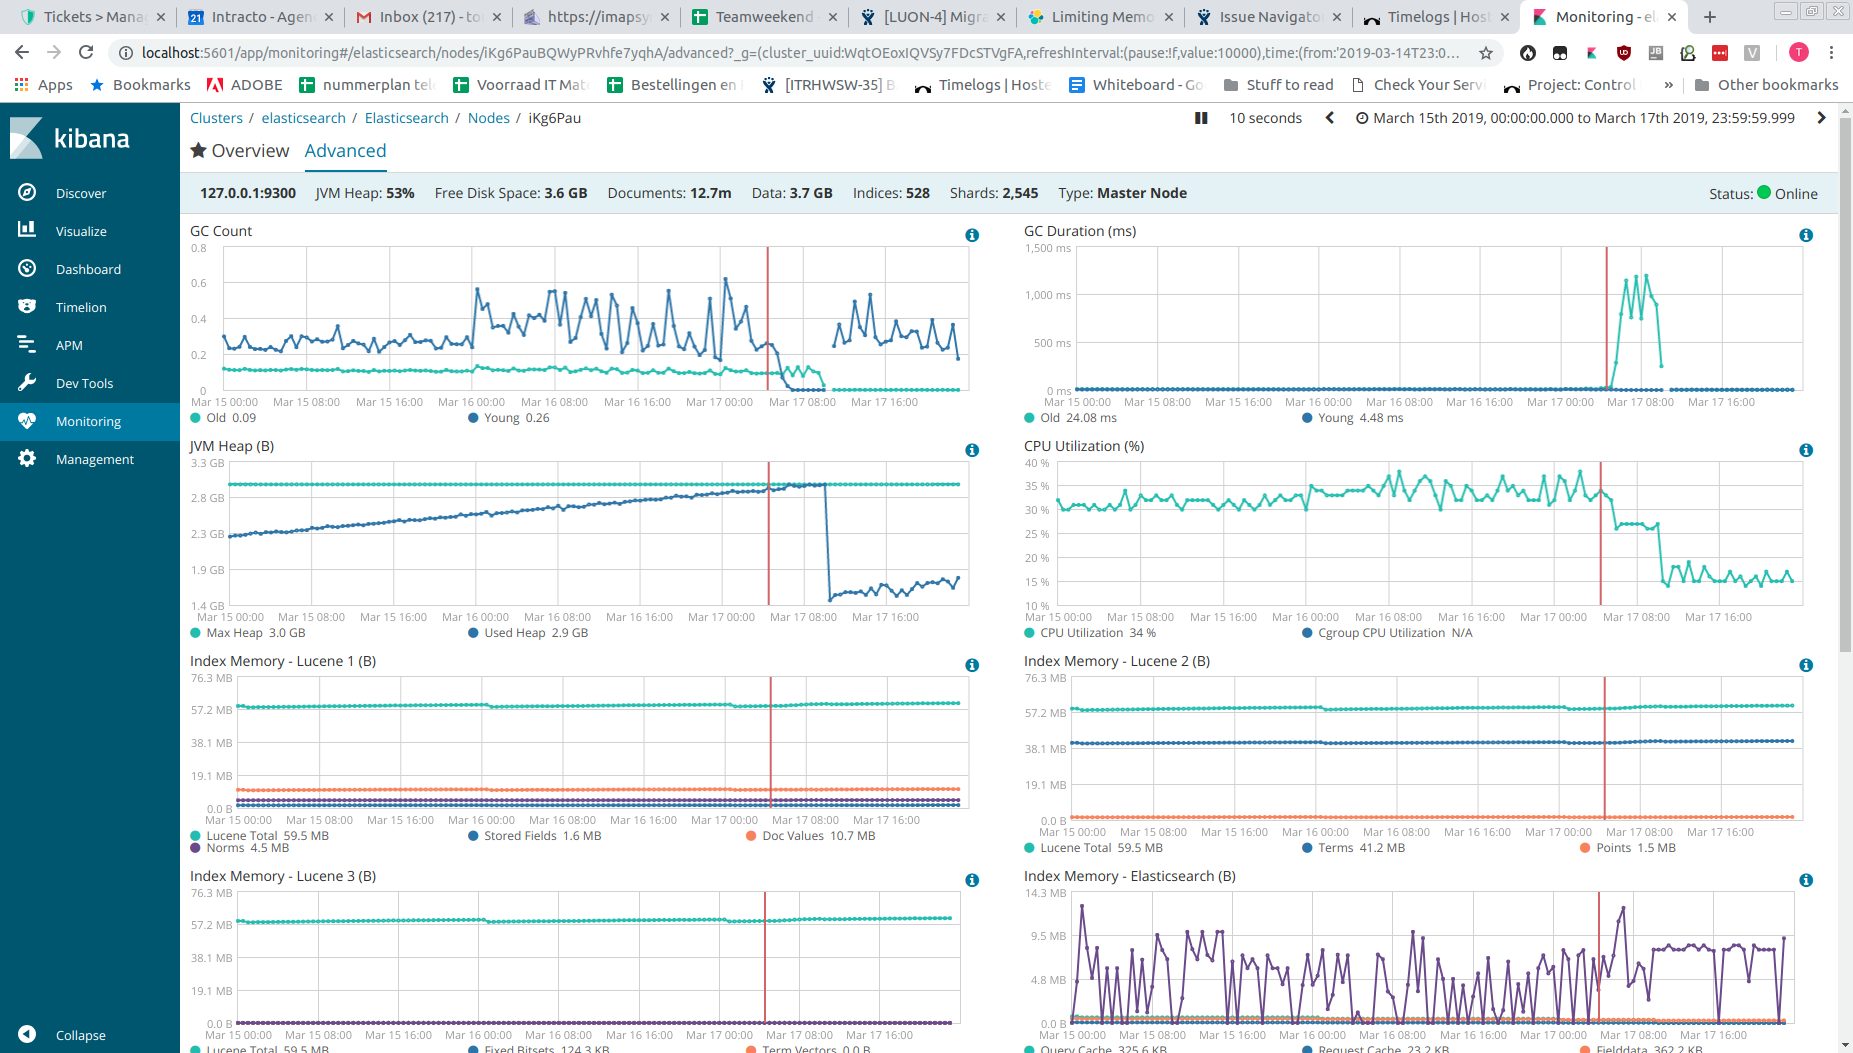Switch to Issue Navigator browser tab
The height and width of the screenshot is (1053, 1853).
tap(1268, 17)
